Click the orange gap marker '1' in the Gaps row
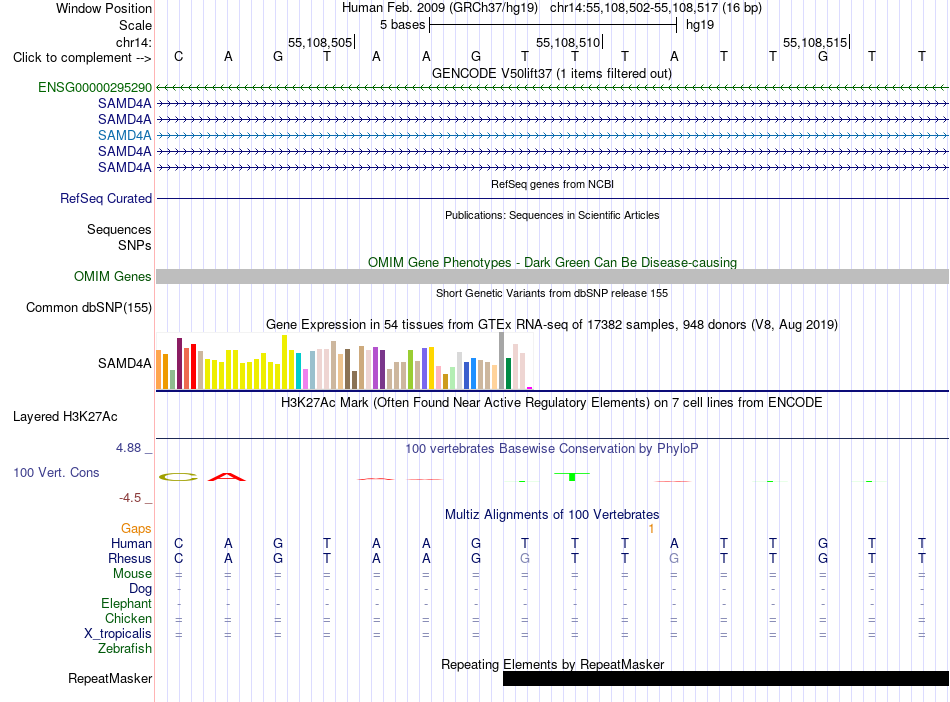This screenshot has height=702, width=950. (651, 529)
